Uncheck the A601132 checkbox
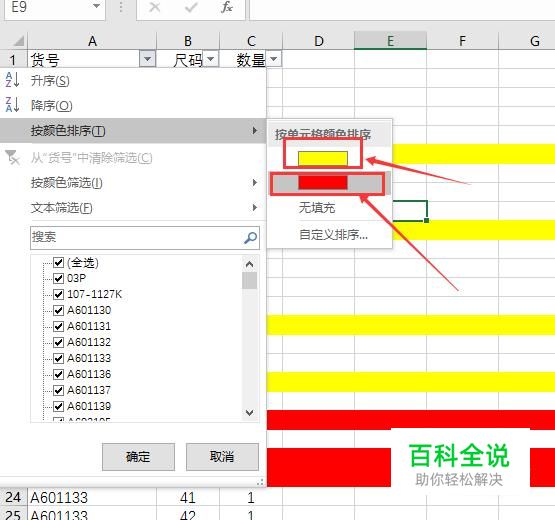555x520 pixels. click(58, 342)
